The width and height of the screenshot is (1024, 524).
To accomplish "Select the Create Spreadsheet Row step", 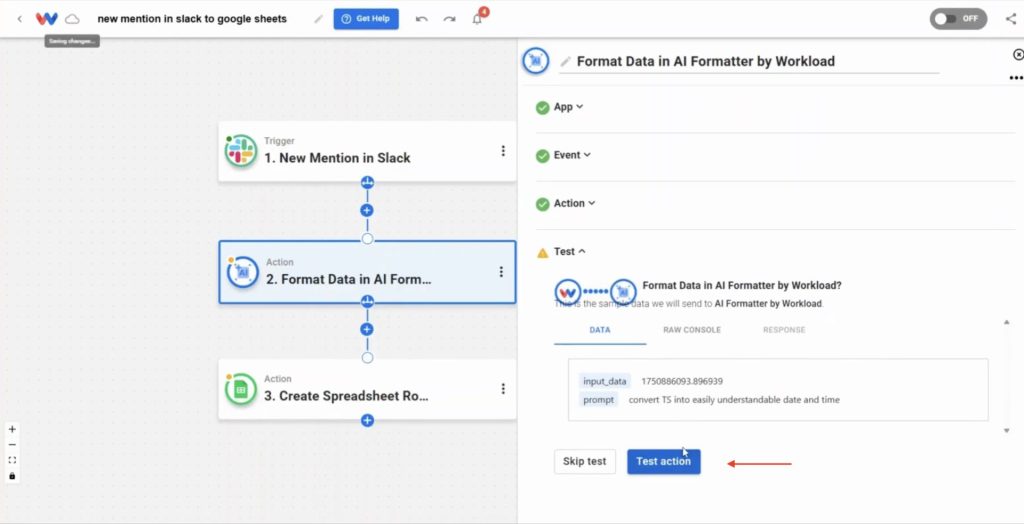I will click(x=367, y=389).
